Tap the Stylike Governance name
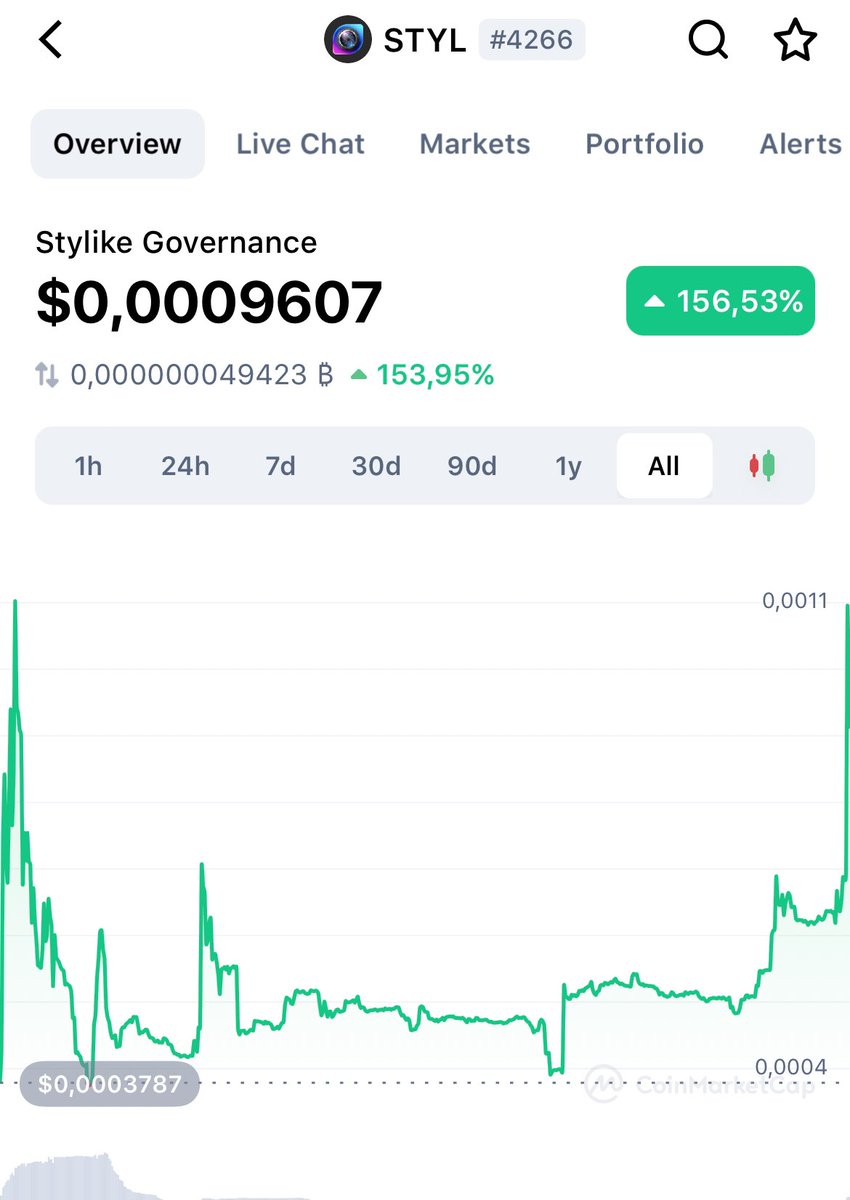This screenshot has width=850, height=1200. (x=176, y=242)
